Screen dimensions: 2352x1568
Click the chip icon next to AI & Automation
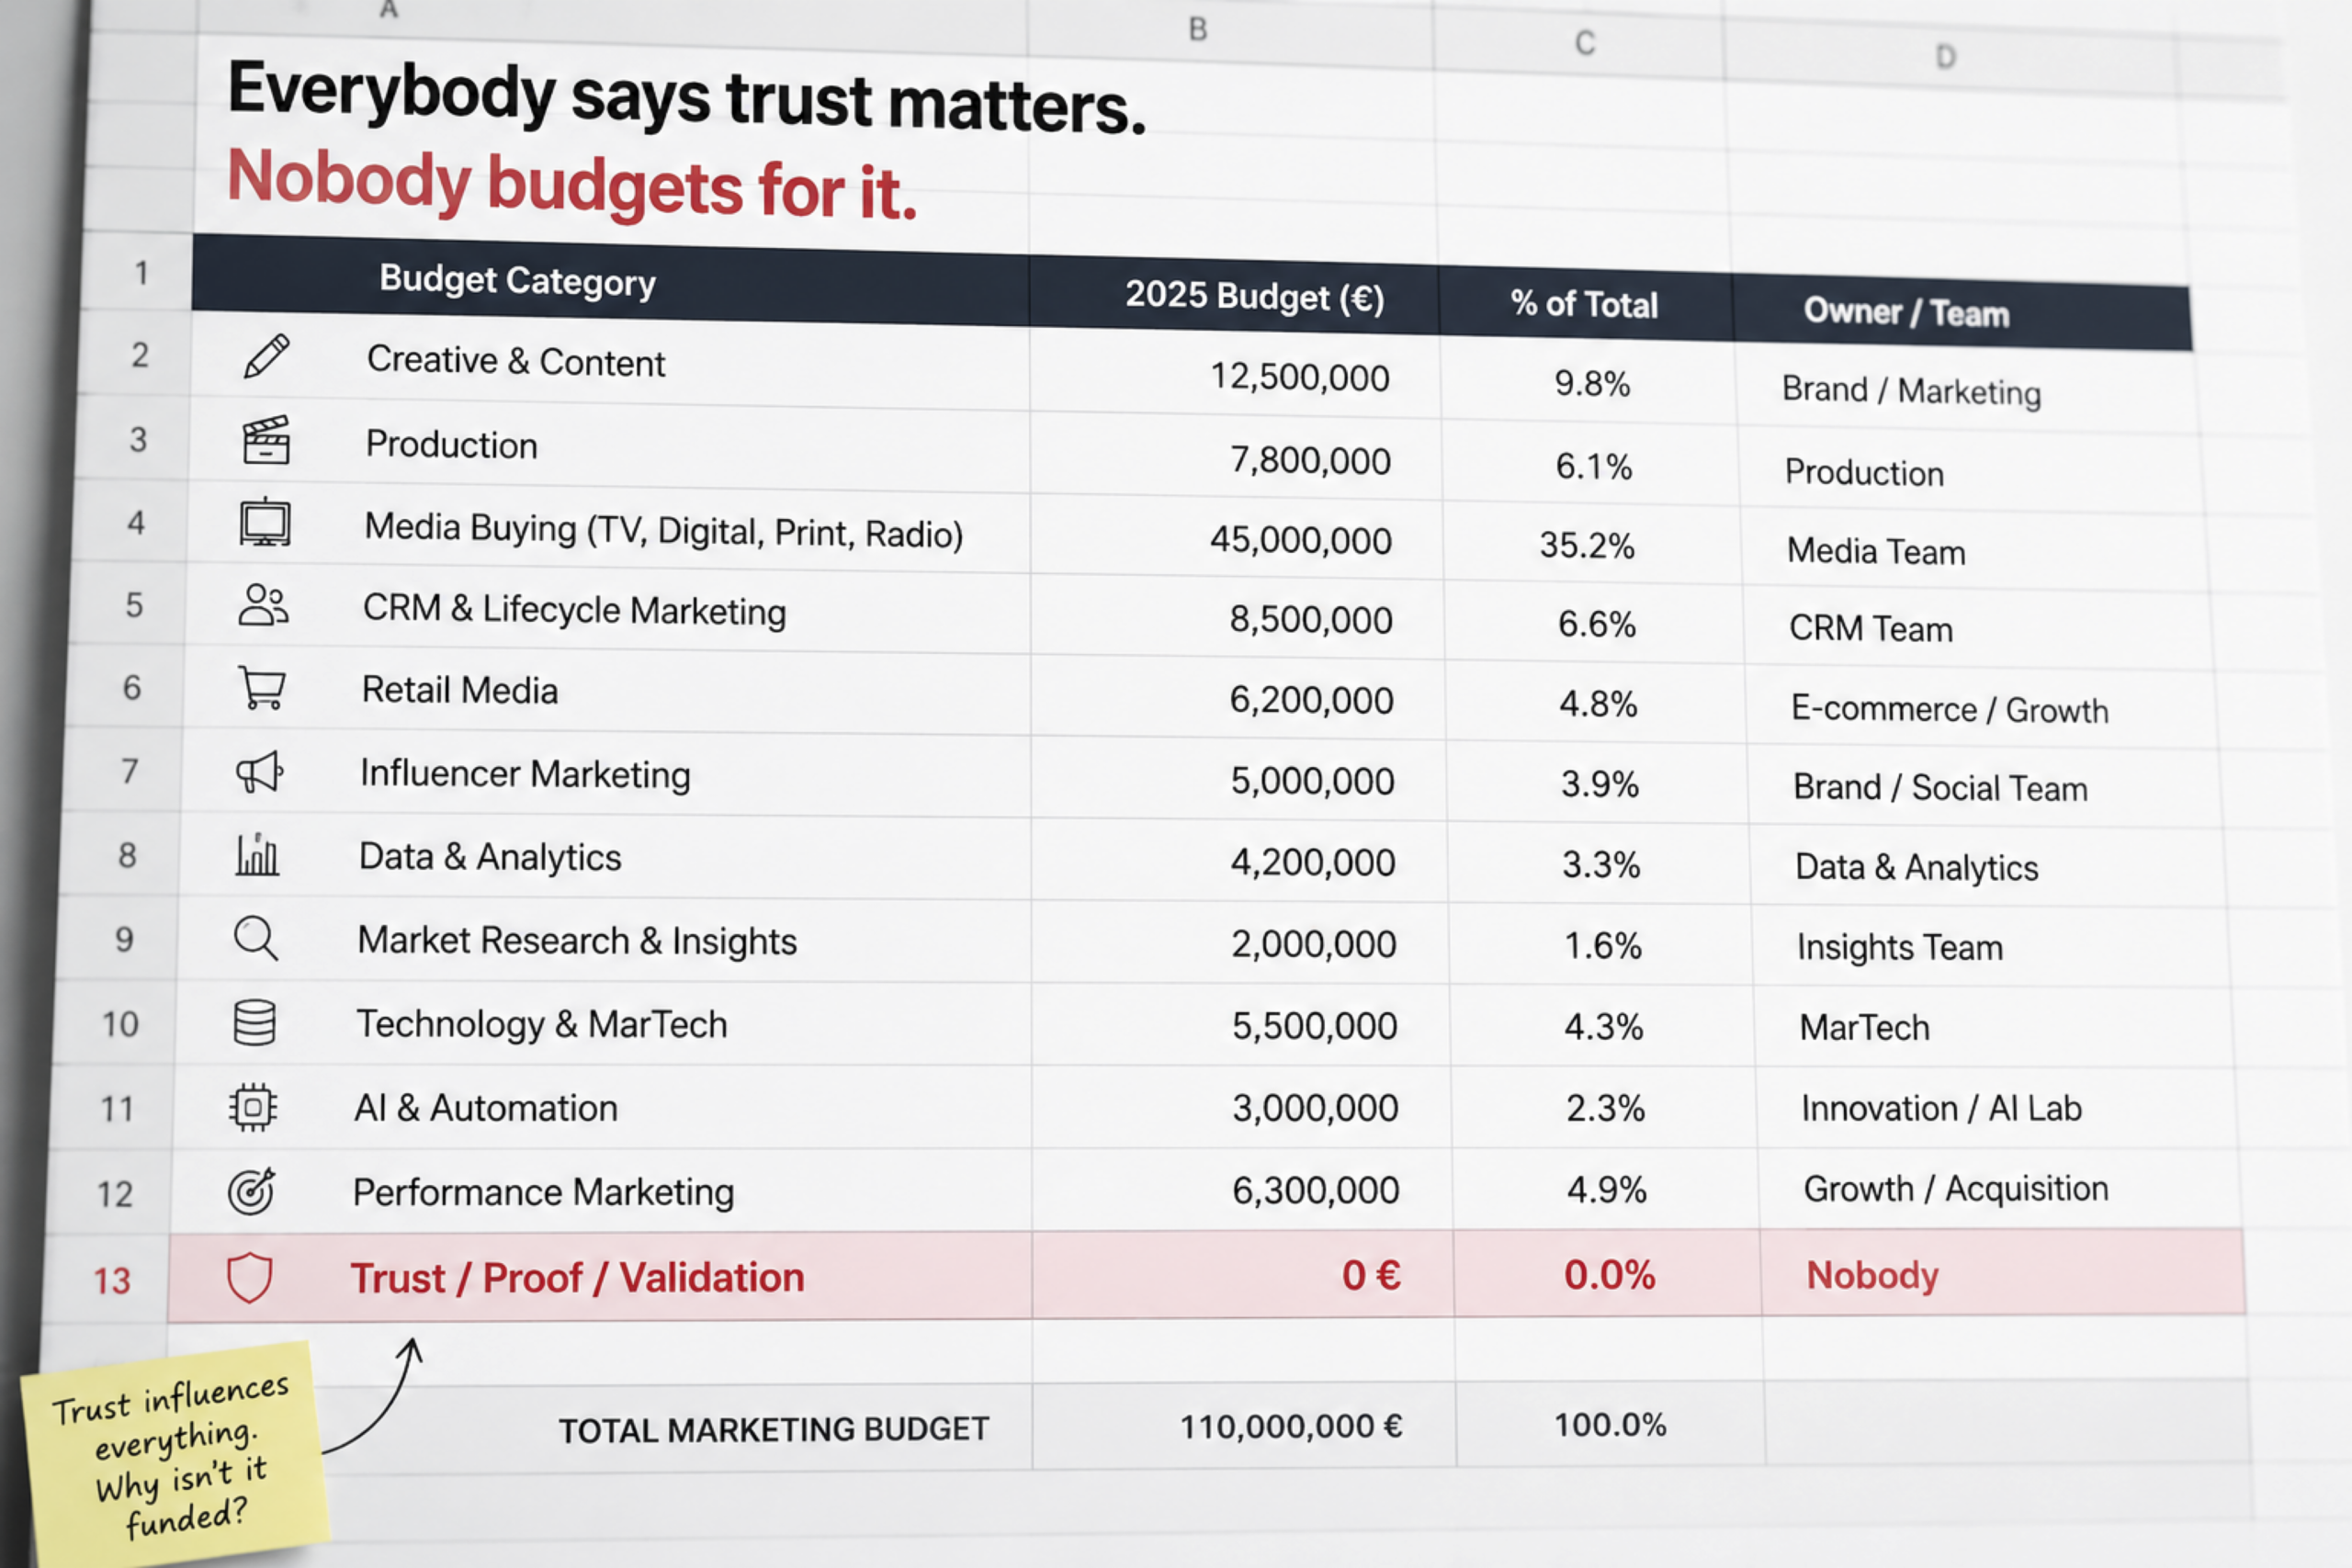click(x=253, y=1107)
